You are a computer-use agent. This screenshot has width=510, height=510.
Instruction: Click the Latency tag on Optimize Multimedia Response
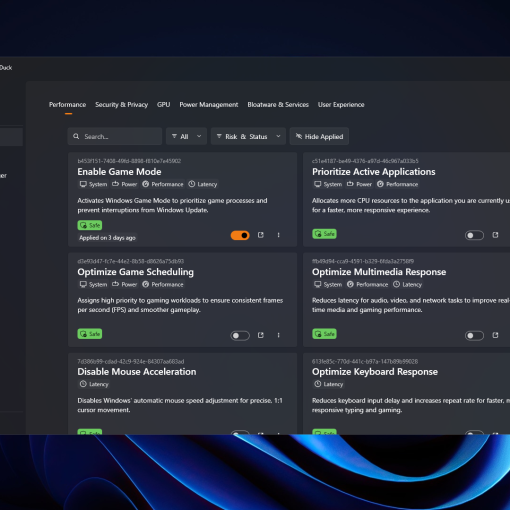(x=408, y=284)
